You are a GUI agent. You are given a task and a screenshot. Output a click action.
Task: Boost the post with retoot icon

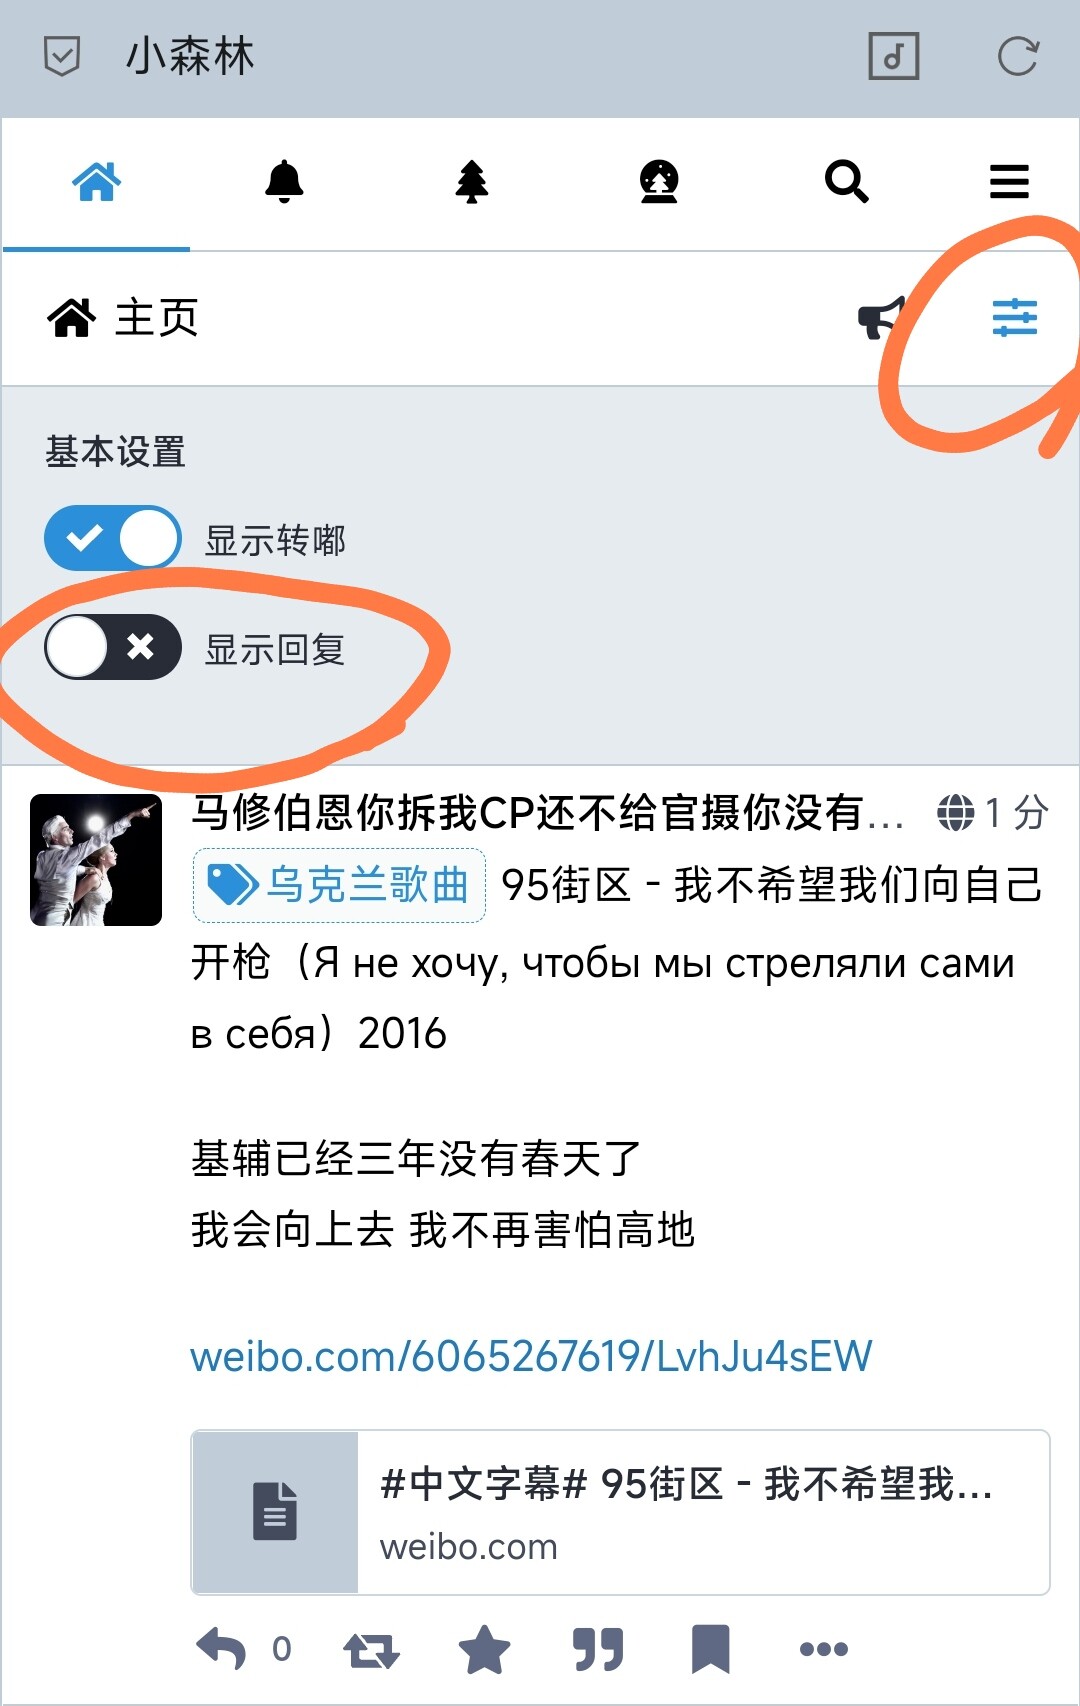point(371,1649)
